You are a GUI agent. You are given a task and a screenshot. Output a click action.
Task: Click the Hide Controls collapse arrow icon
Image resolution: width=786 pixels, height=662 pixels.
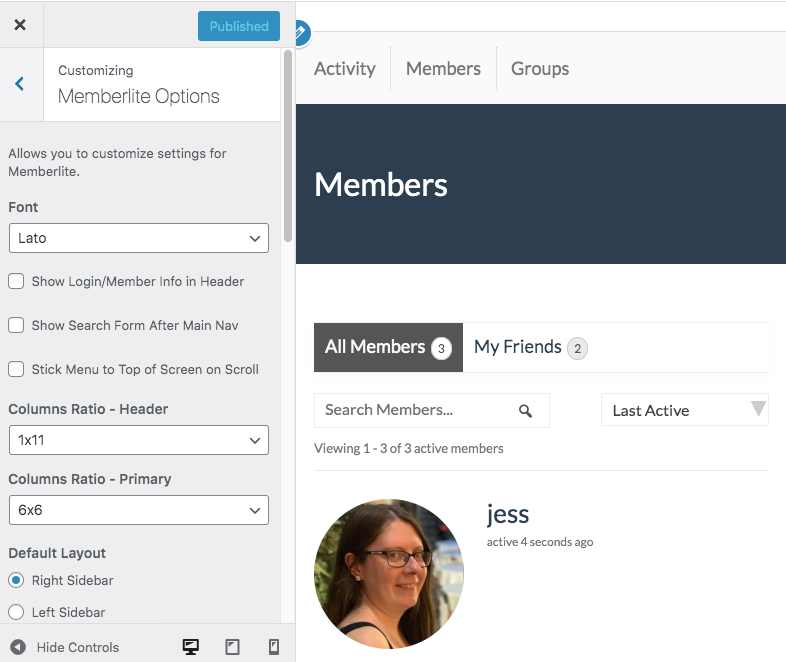coord(17,647)
